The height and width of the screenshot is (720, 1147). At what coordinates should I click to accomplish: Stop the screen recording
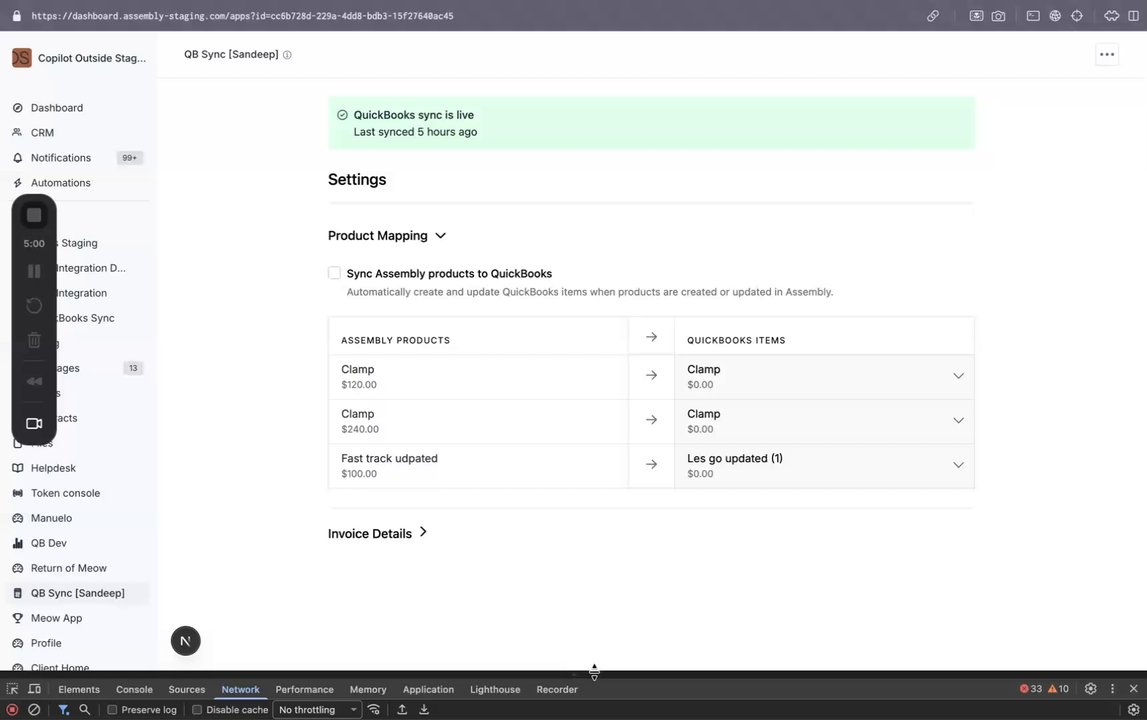click(x=34, y=215)
